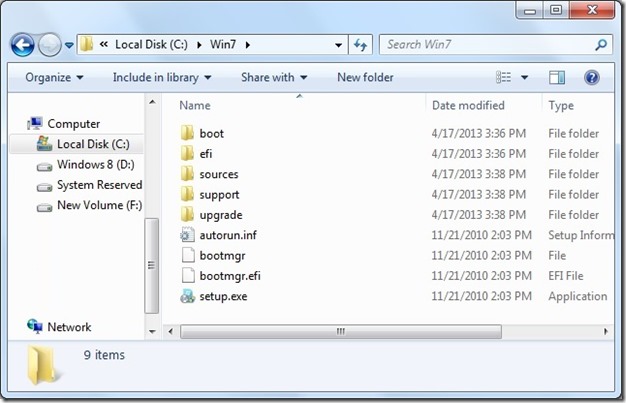
Task: Select Windows 8 (D:) drive
Action: tap(95, 164)
